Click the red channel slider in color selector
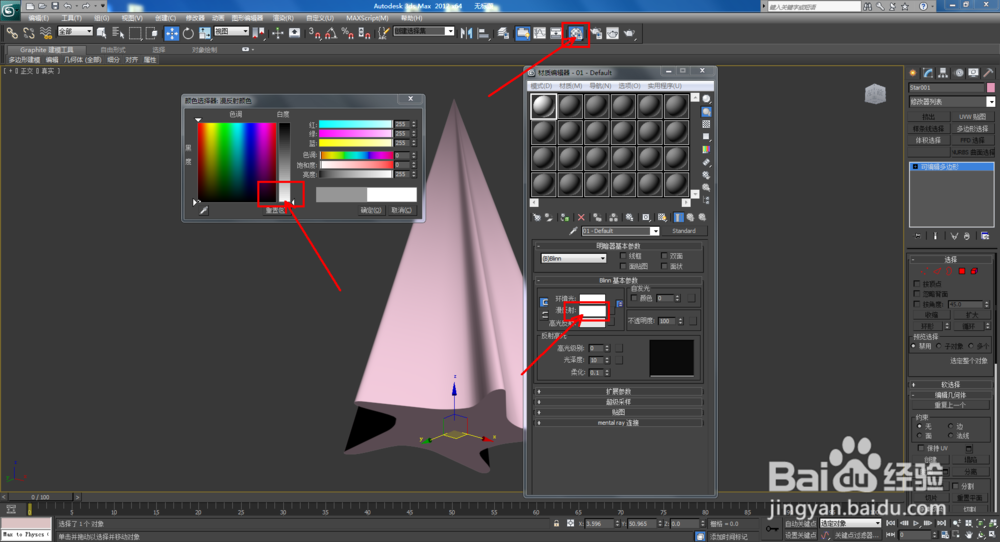 (355, 124)
